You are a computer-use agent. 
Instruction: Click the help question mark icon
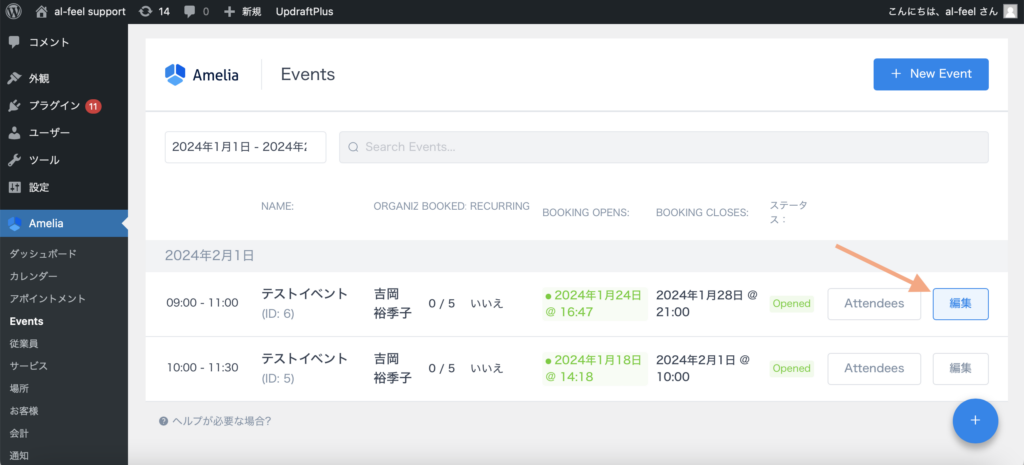coord(163,421)
